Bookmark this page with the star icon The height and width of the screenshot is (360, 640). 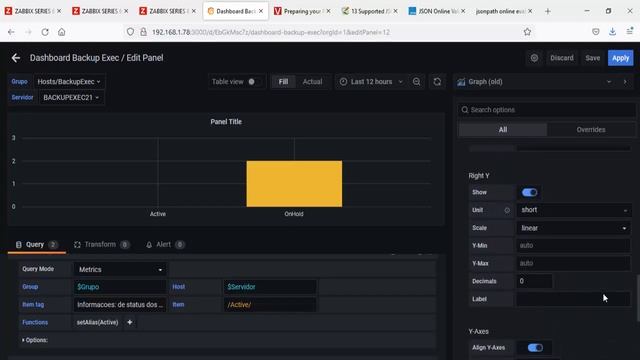coord(527,32)
